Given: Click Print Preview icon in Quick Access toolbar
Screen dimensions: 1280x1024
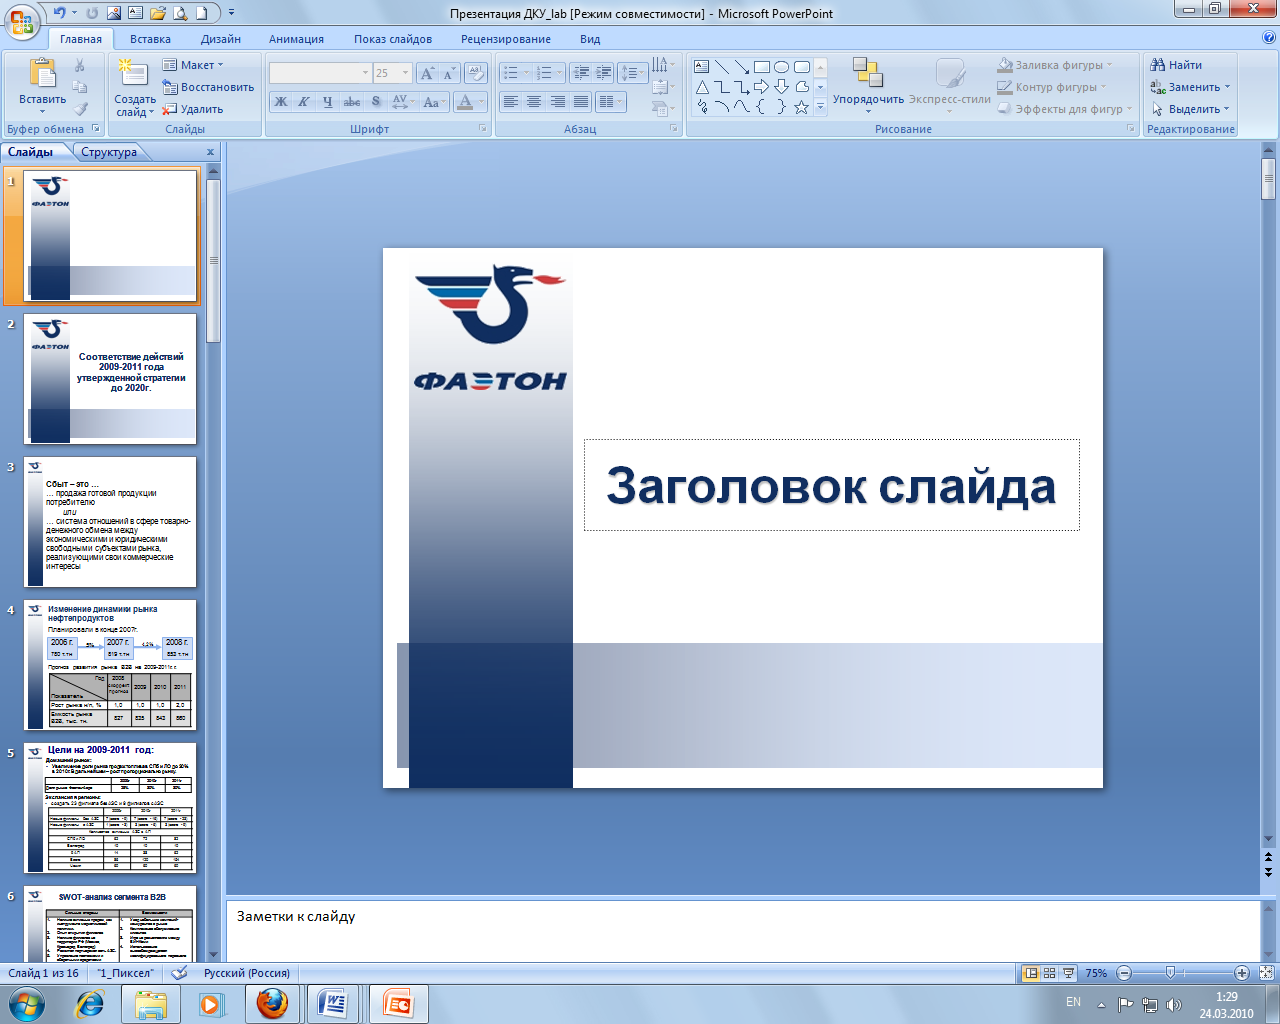Looking at the screenshot, I should point(180,13).
